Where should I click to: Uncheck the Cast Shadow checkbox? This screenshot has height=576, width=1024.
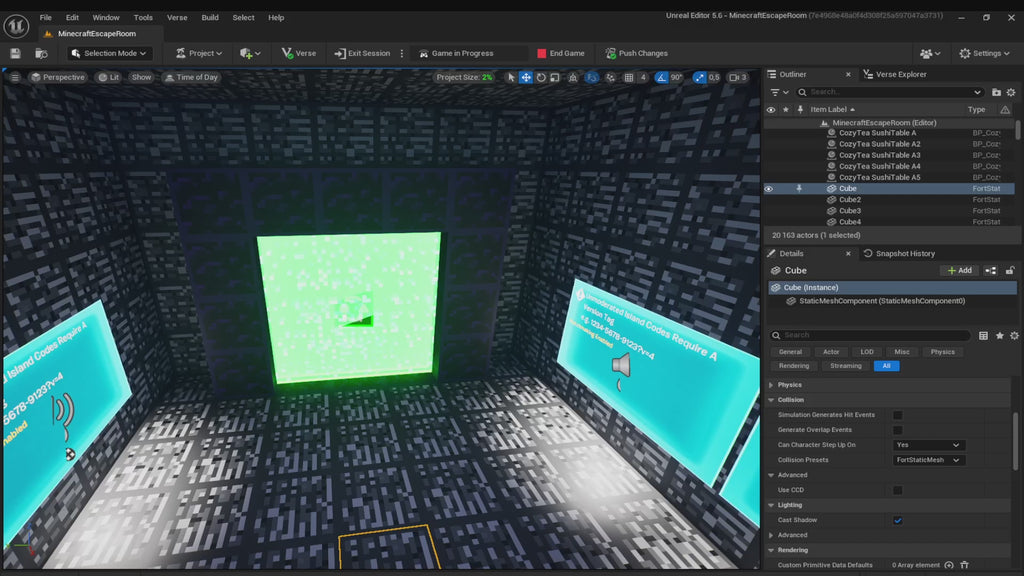[897, 520]
